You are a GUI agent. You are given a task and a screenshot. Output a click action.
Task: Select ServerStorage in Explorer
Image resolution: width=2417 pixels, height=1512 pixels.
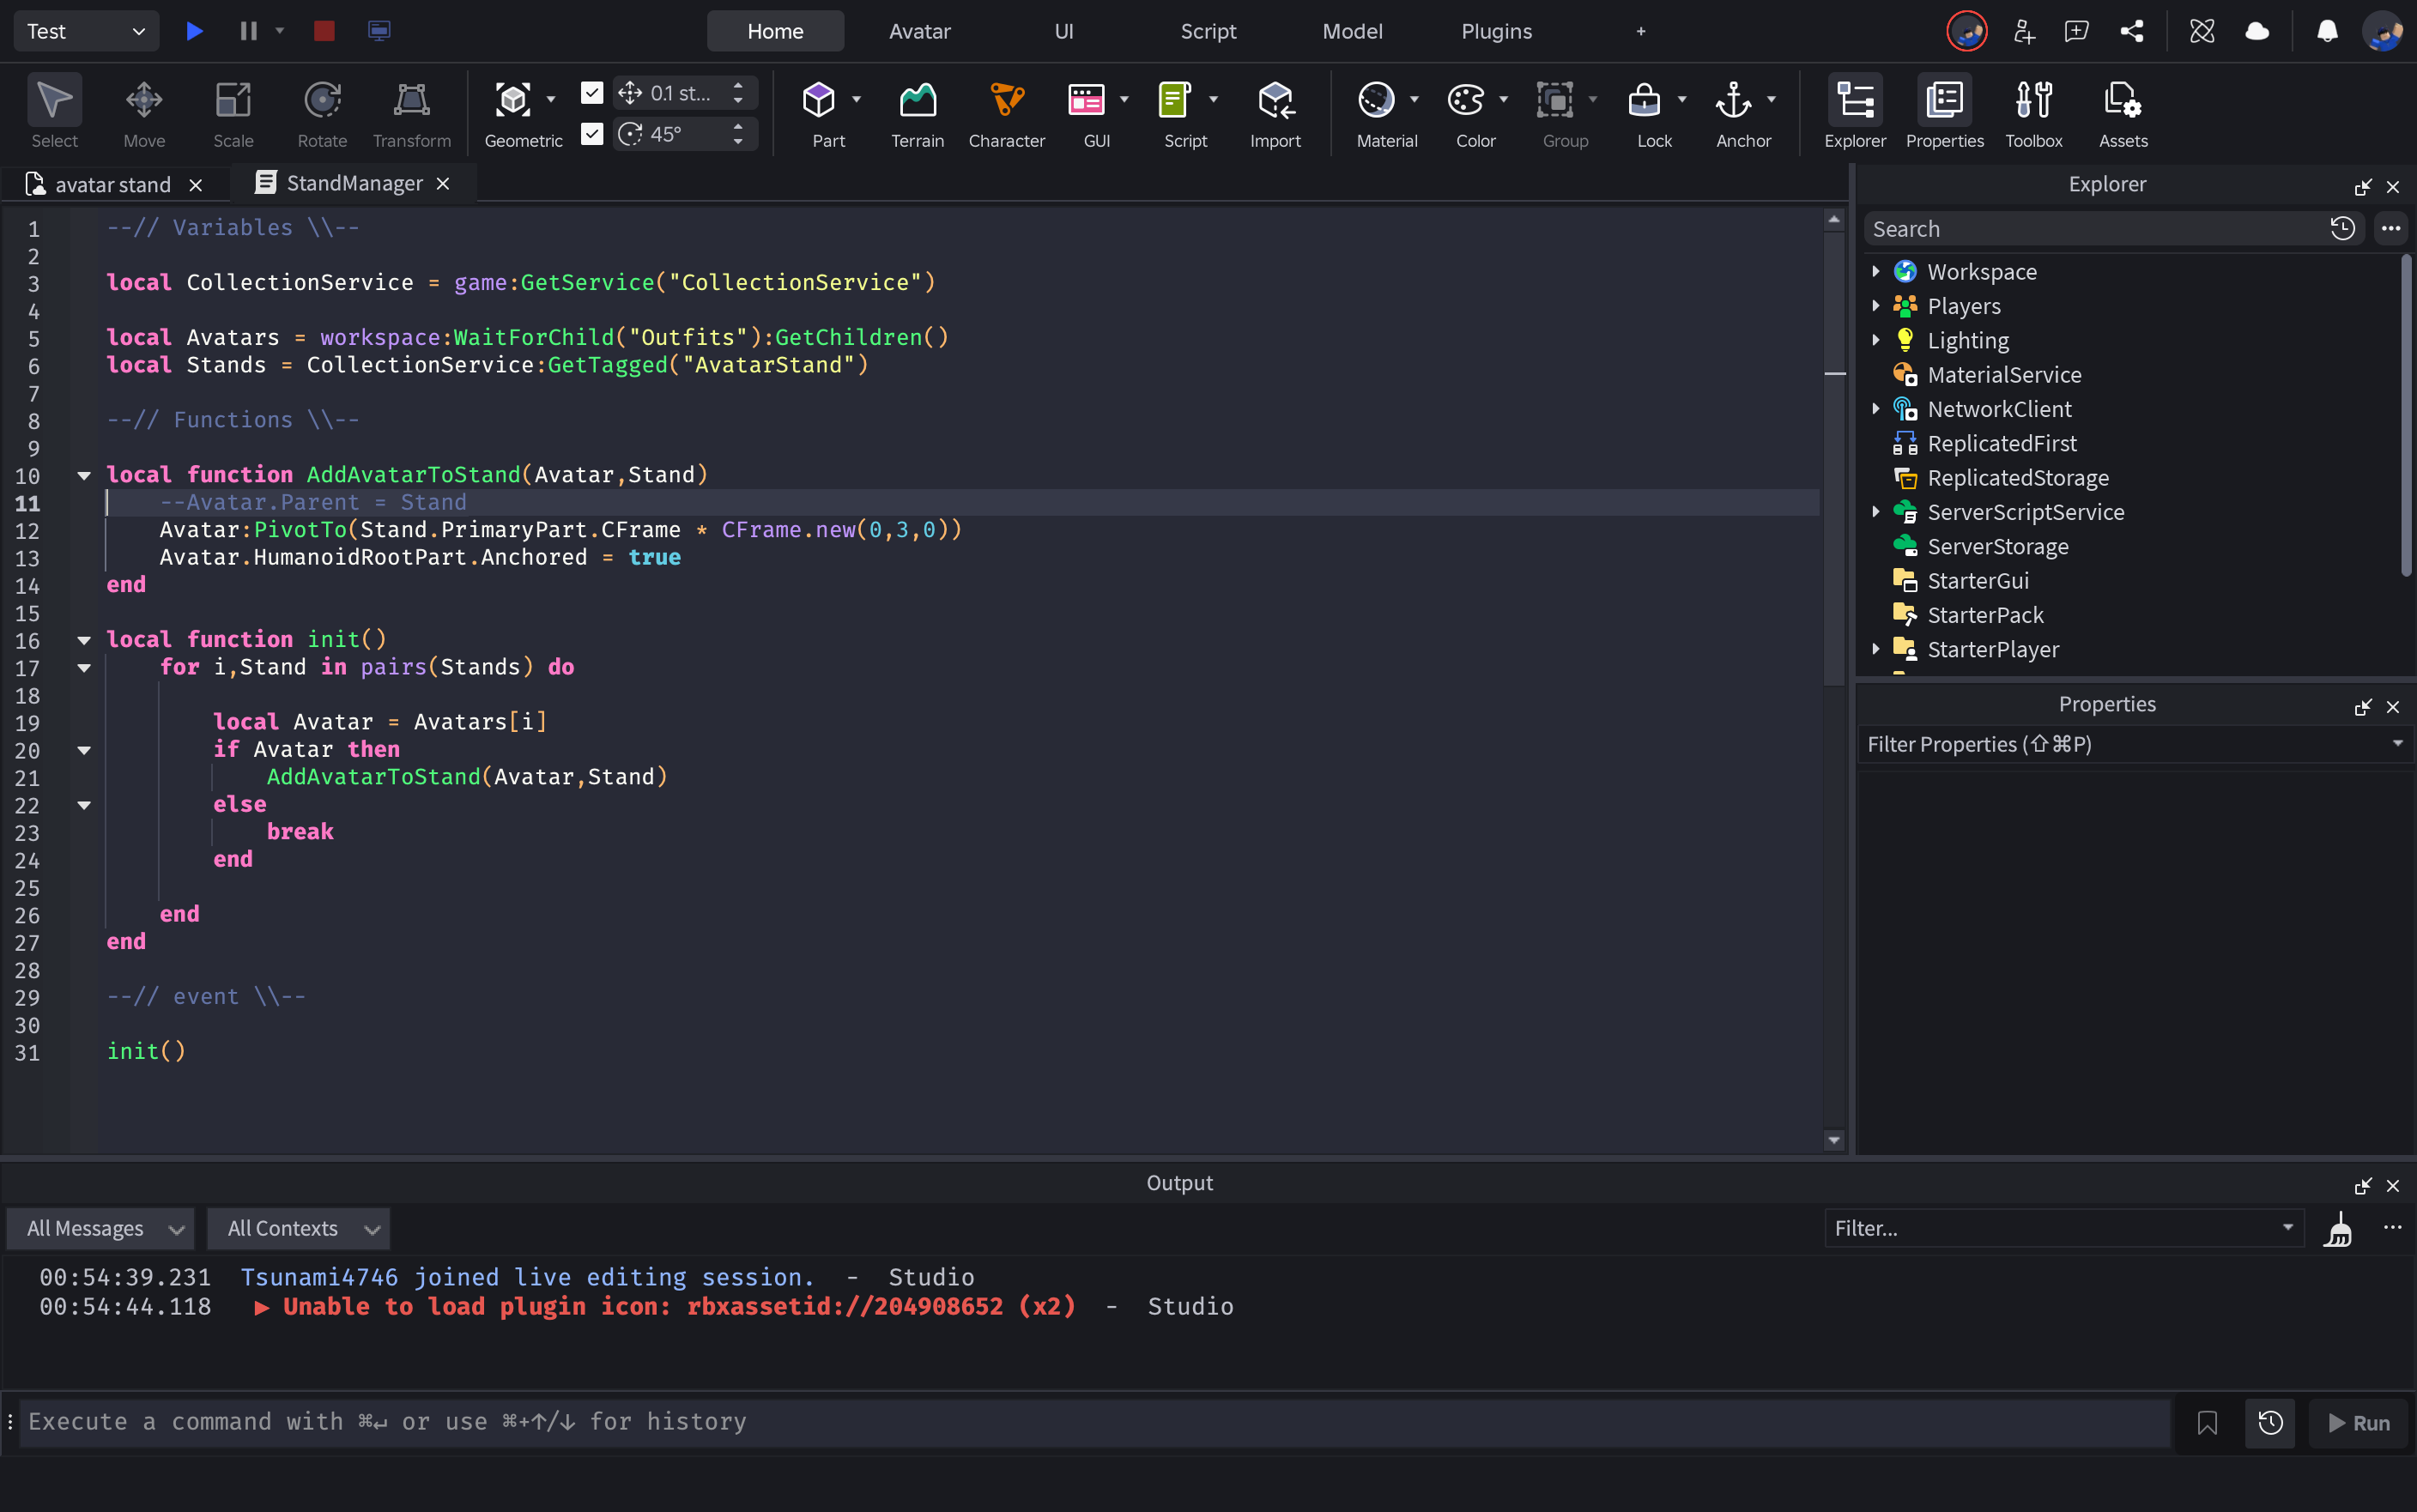[1998, 546]
